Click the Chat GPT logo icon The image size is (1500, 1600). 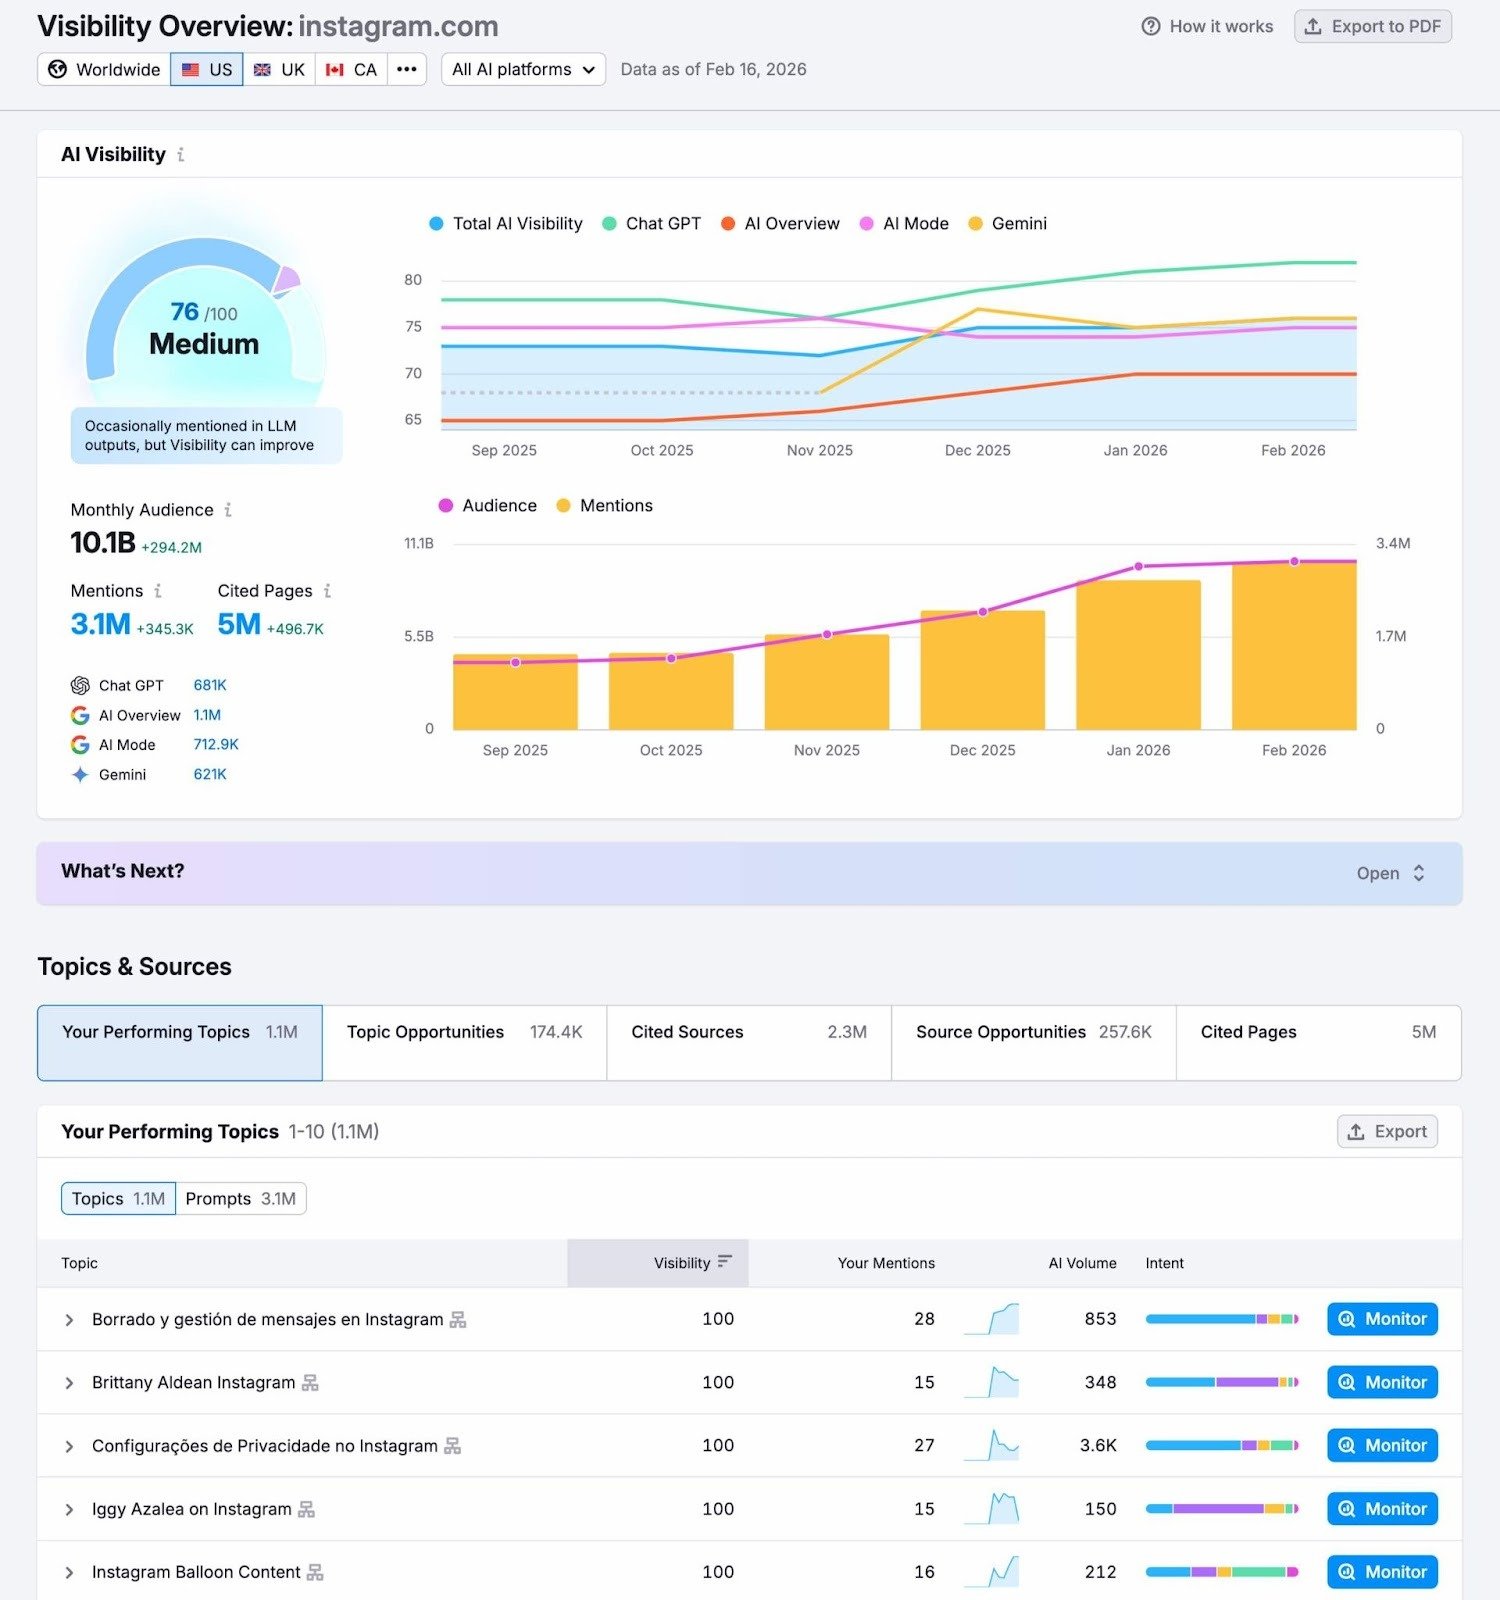(x=80, y=685)
